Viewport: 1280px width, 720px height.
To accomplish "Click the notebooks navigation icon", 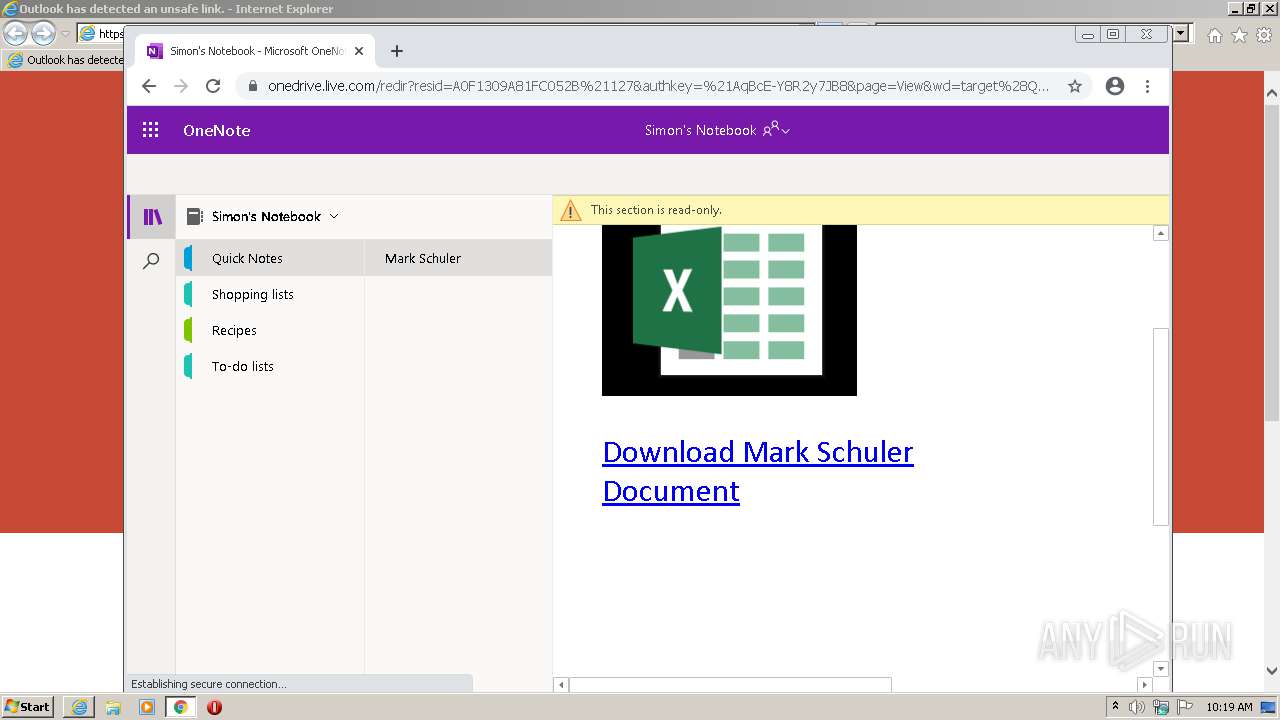I will coord(152,217).
